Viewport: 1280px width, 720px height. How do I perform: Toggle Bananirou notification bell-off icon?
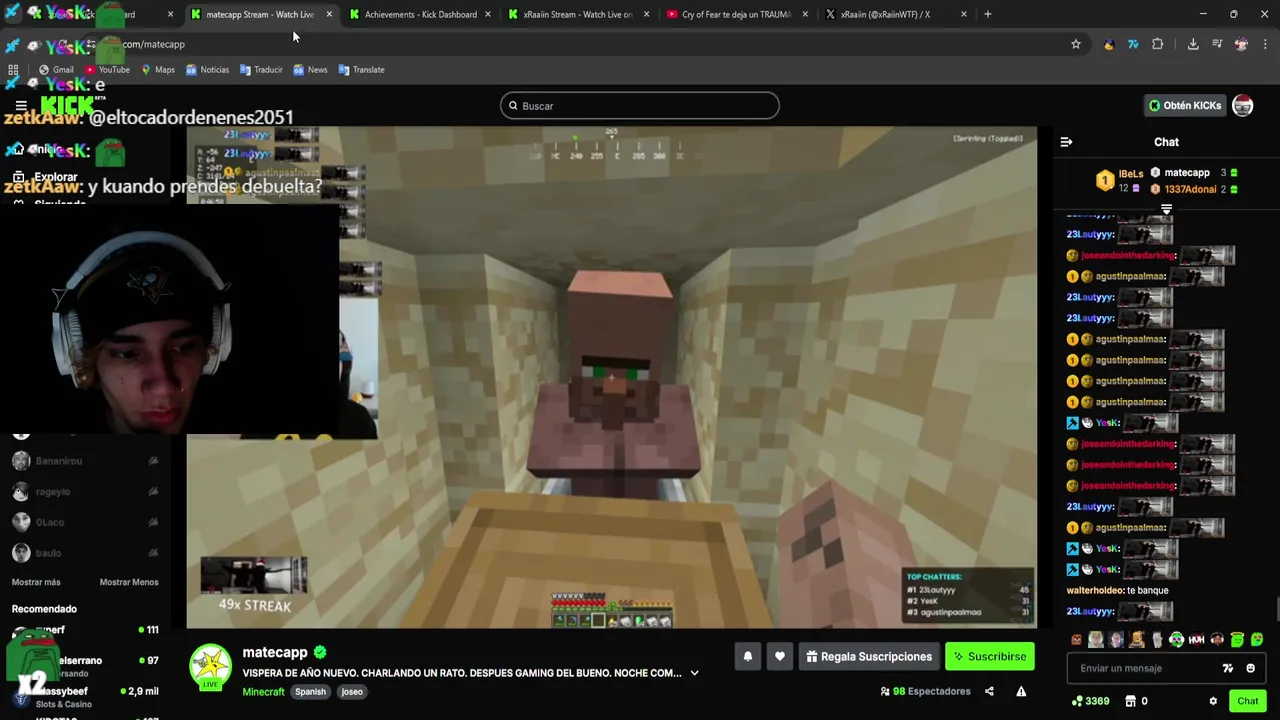pyautogui.click(x=153, y=461)
